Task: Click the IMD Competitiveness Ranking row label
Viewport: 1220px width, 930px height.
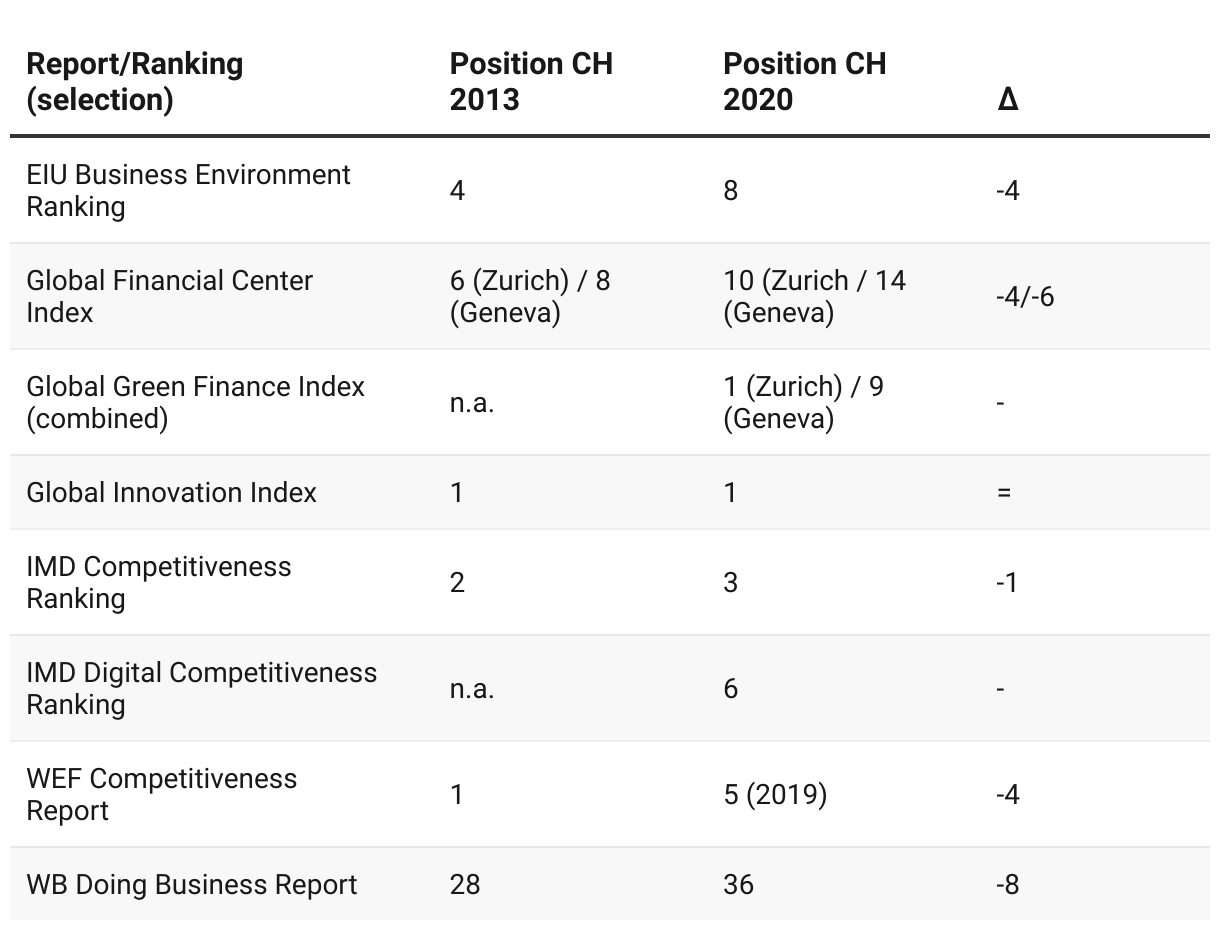Action: pyautogui.click(x=159, y=582)
